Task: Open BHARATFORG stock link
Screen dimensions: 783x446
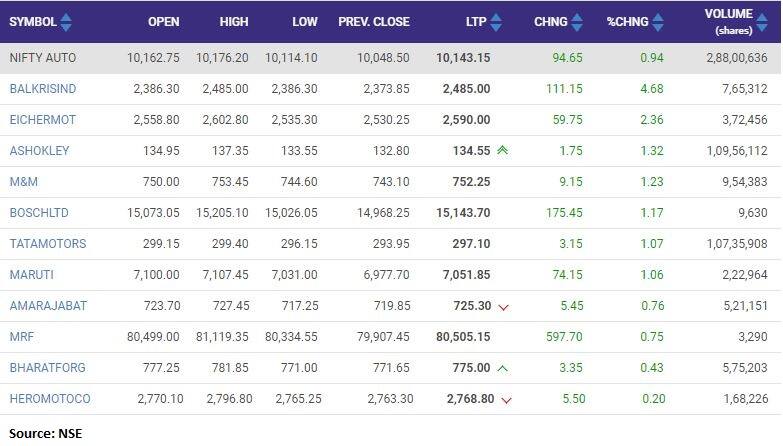Action: tap(47, 368)
